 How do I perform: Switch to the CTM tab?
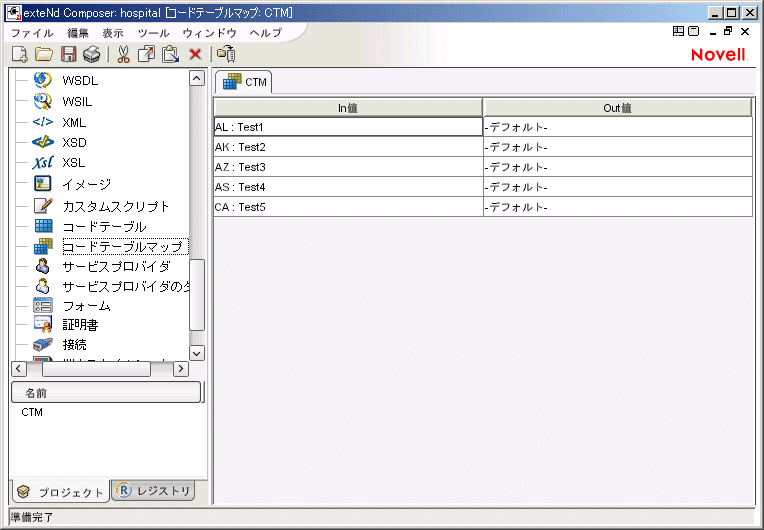(x=244, y=82)
